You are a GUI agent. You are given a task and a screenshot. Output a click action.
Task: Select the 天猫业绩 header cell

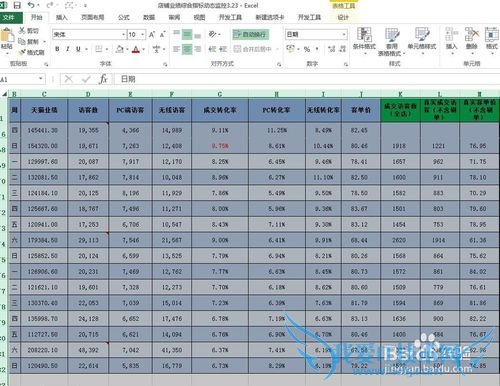(44, 110)
